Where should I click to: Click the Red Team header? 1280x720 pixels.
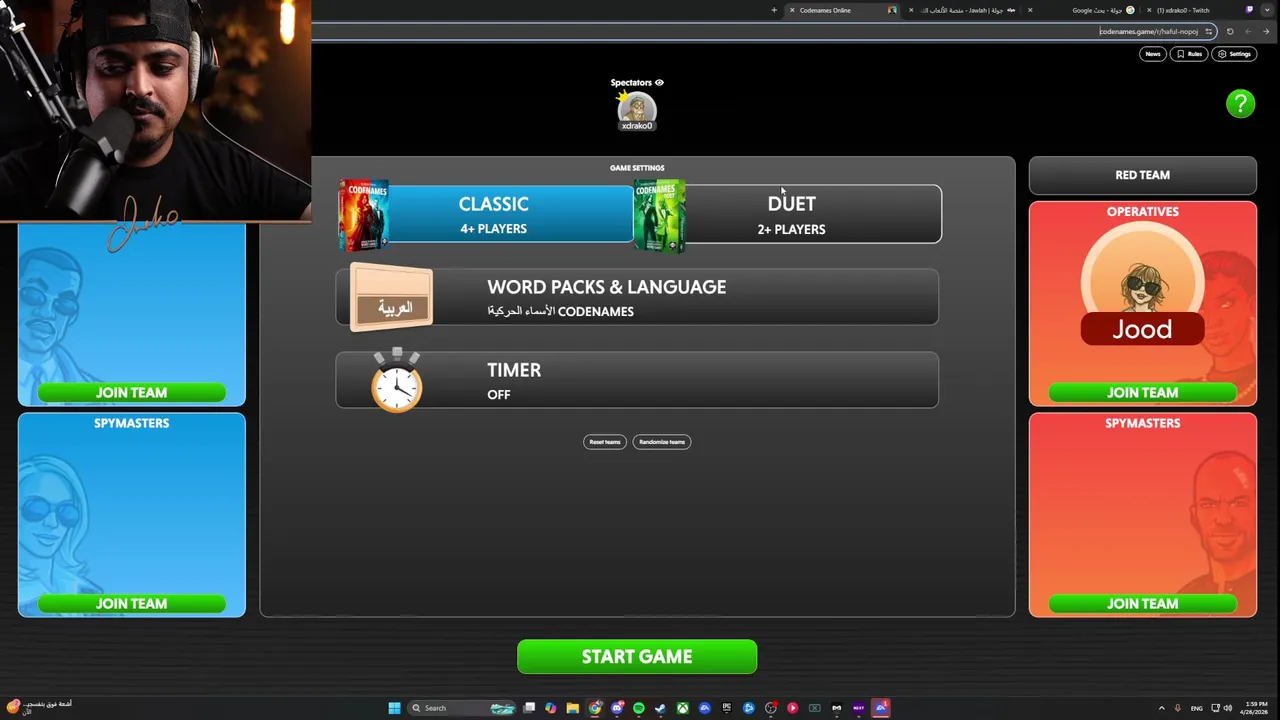(1142, 175)
